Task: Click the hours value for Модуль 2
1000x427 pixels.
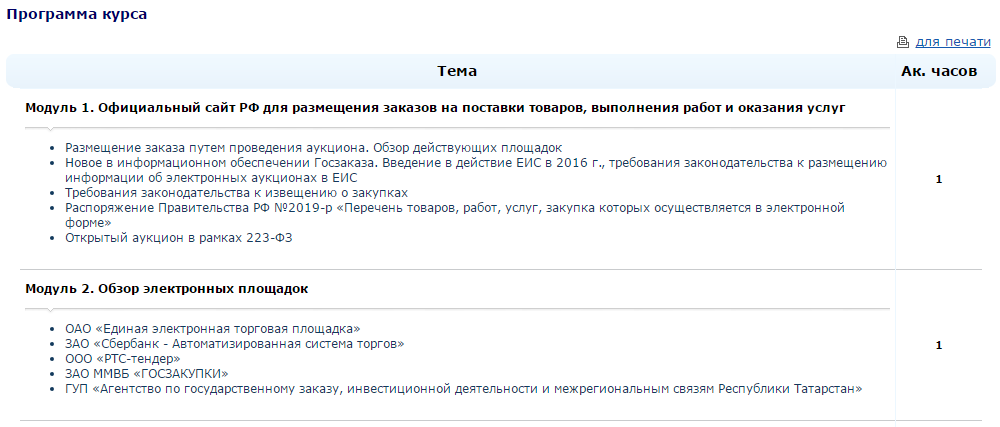Action: click(939, 345)
